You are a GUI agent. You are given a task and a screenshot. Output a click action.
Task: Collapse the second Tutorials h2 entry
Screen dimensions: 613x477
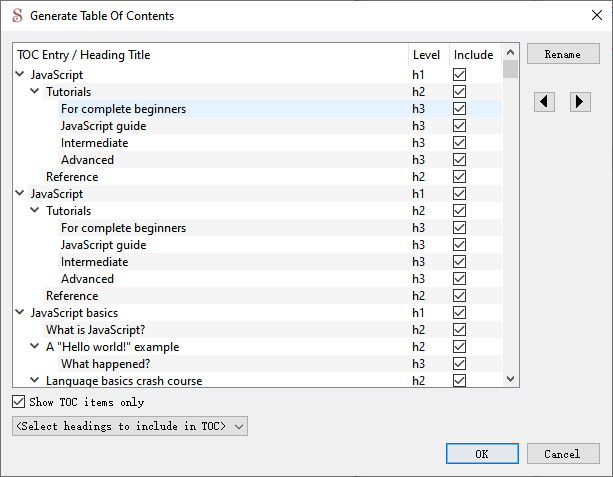coord(35,210)
